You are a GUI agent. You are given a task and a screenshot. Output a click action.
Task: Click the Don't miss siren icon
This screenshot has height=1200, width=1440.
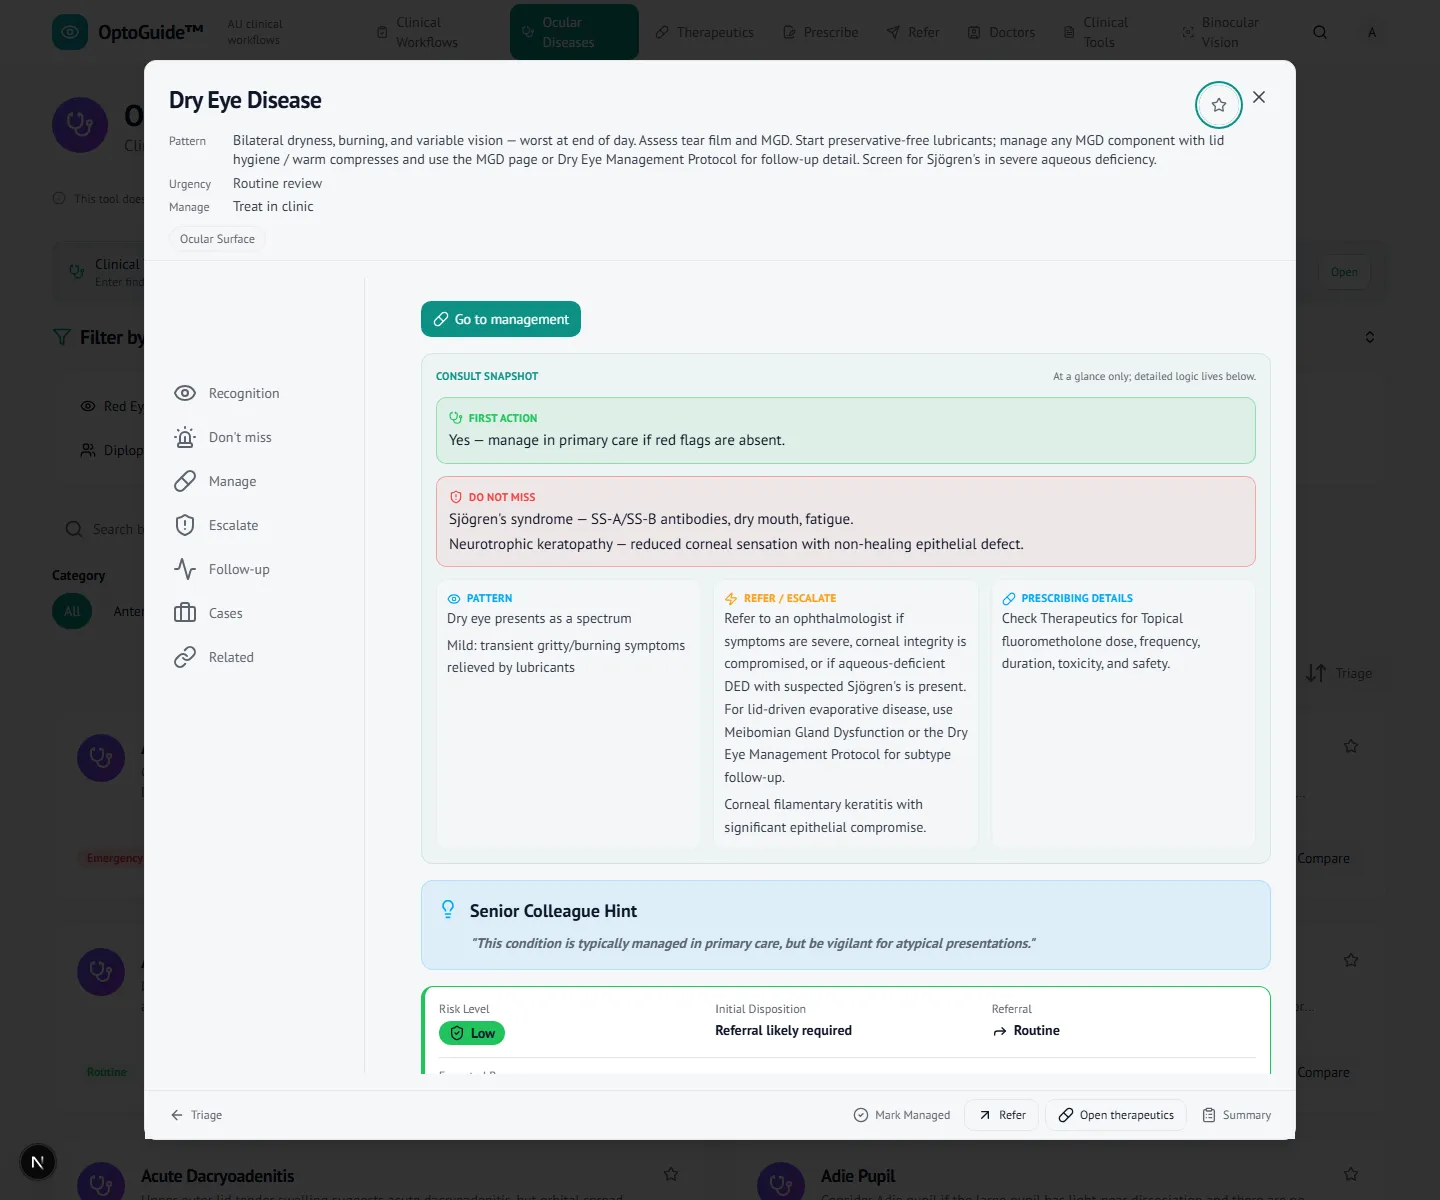coord(185,437)
